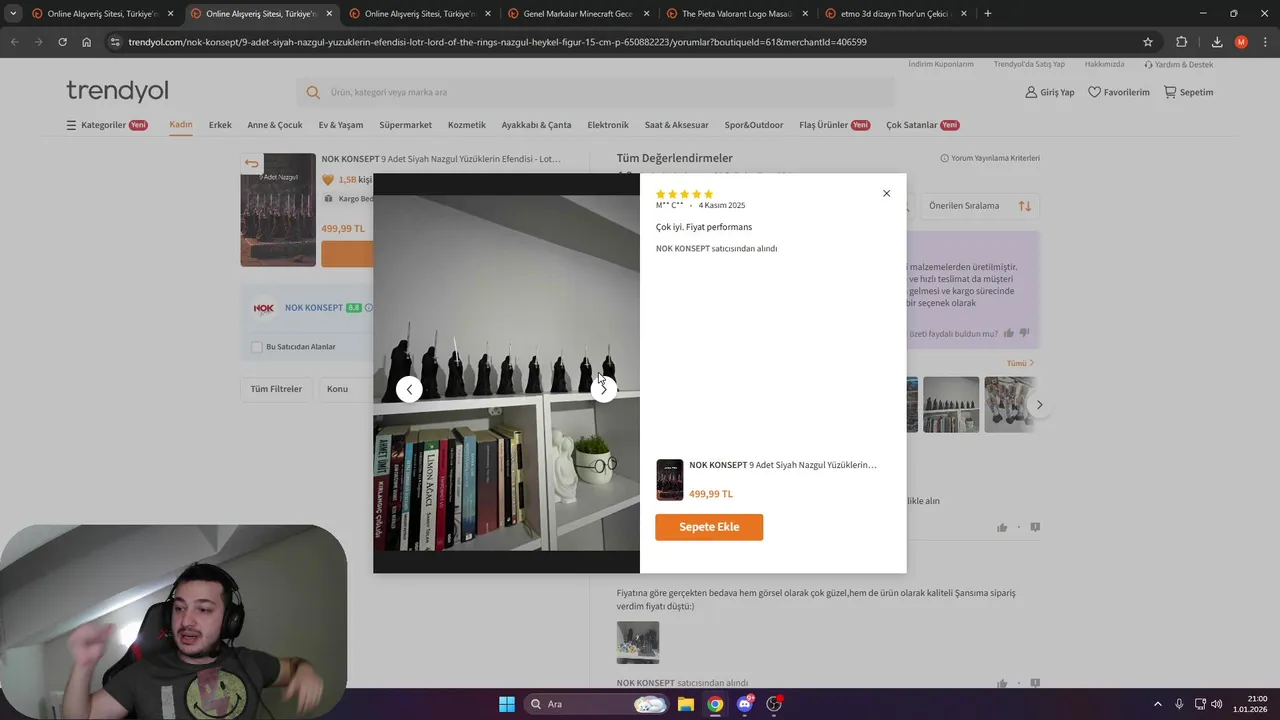Mark review summary as helpful thumbs up
The image size is (1280, 720).
click(x=1009, y=333)
